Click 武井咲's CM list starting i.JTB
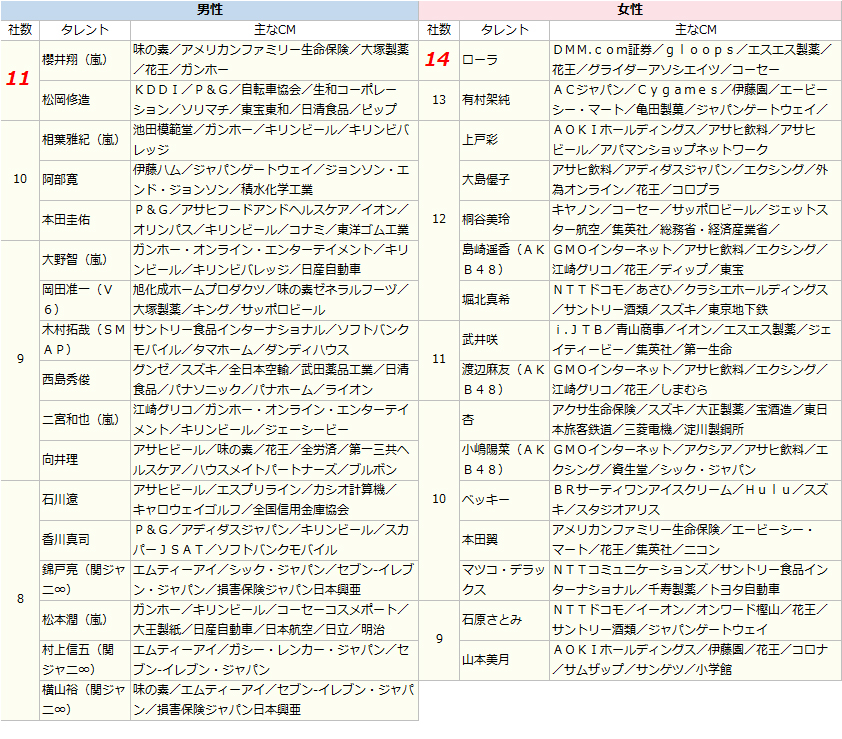 click(x=695, y=340)
